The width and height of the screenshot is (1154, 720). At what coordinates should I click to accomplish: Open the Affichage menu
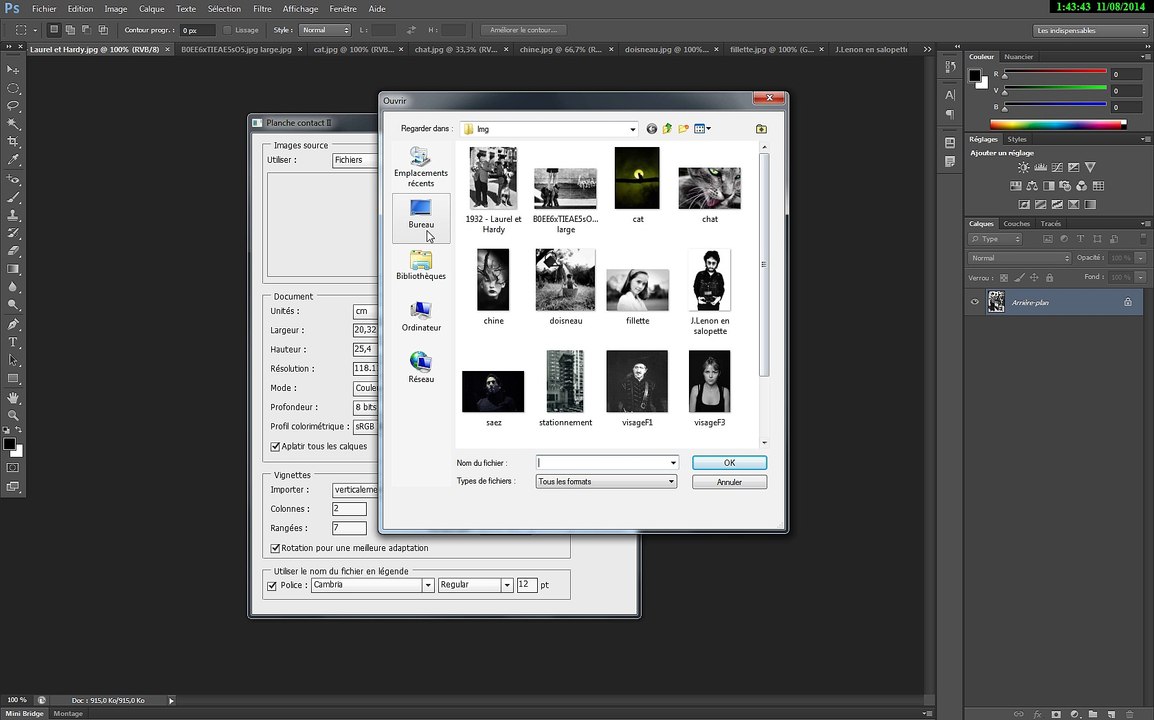pyautogui.click(x=300, y=9)
